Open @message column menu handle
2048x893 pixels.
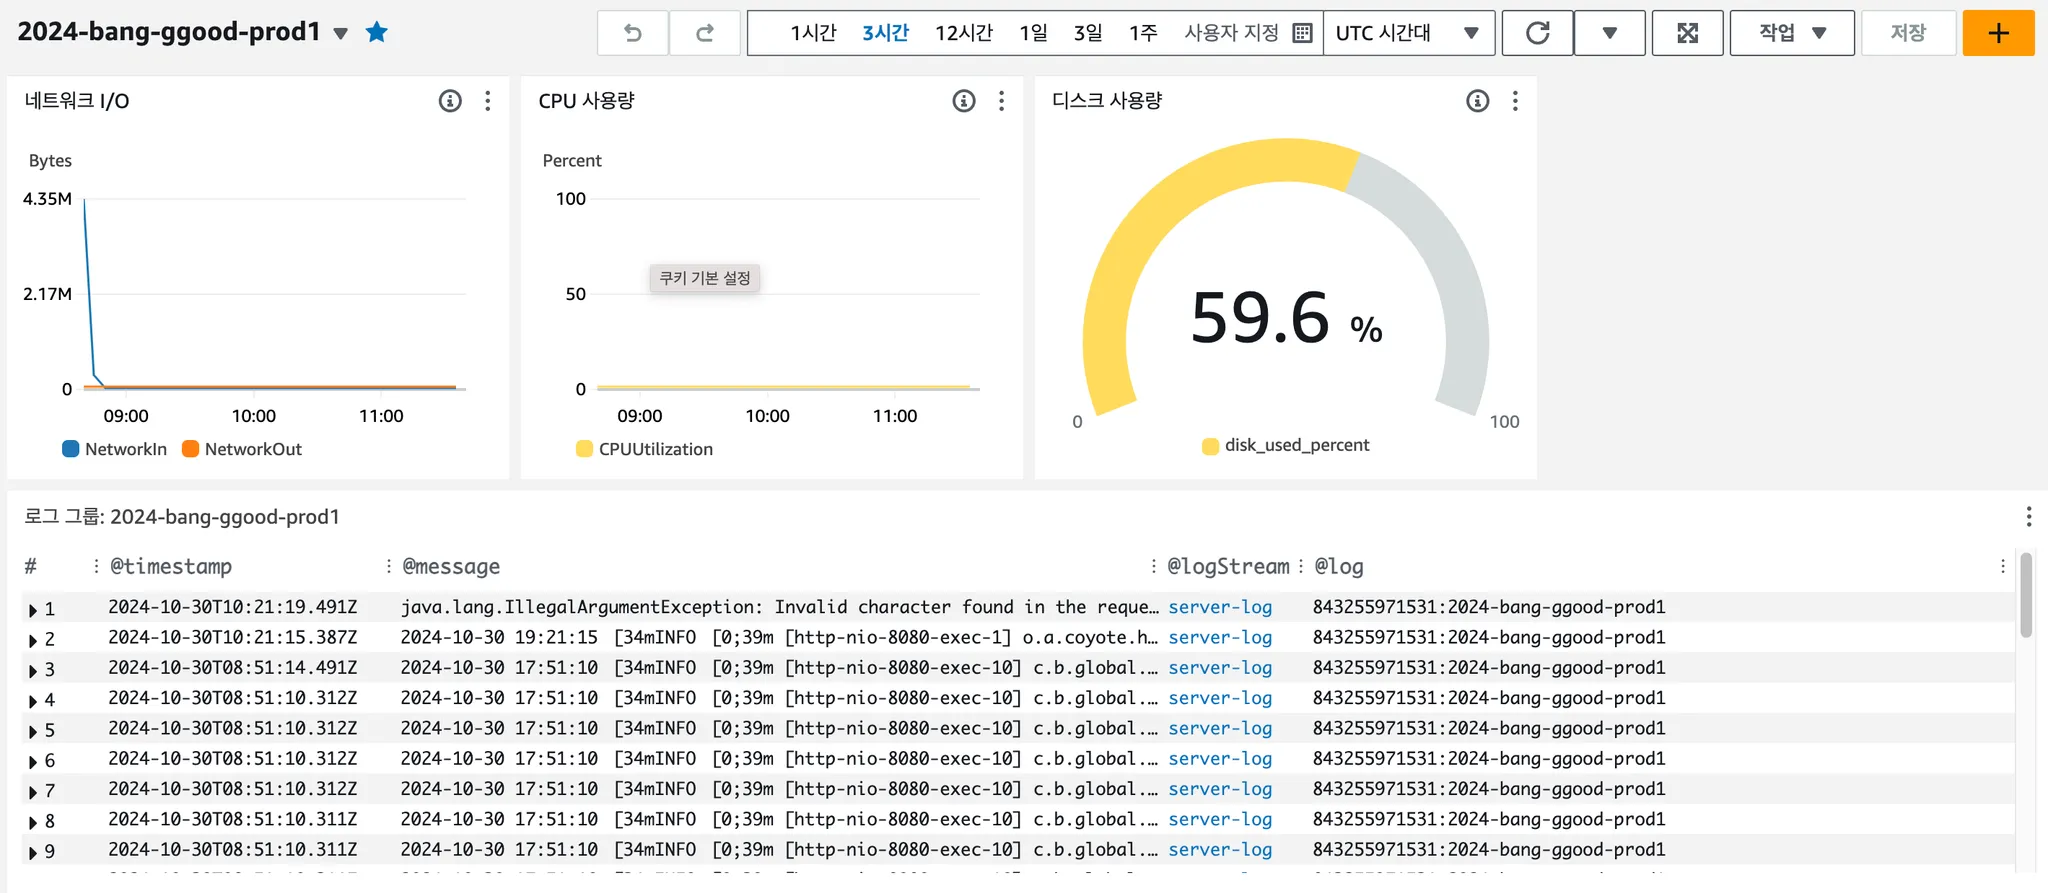(1153, 566)
